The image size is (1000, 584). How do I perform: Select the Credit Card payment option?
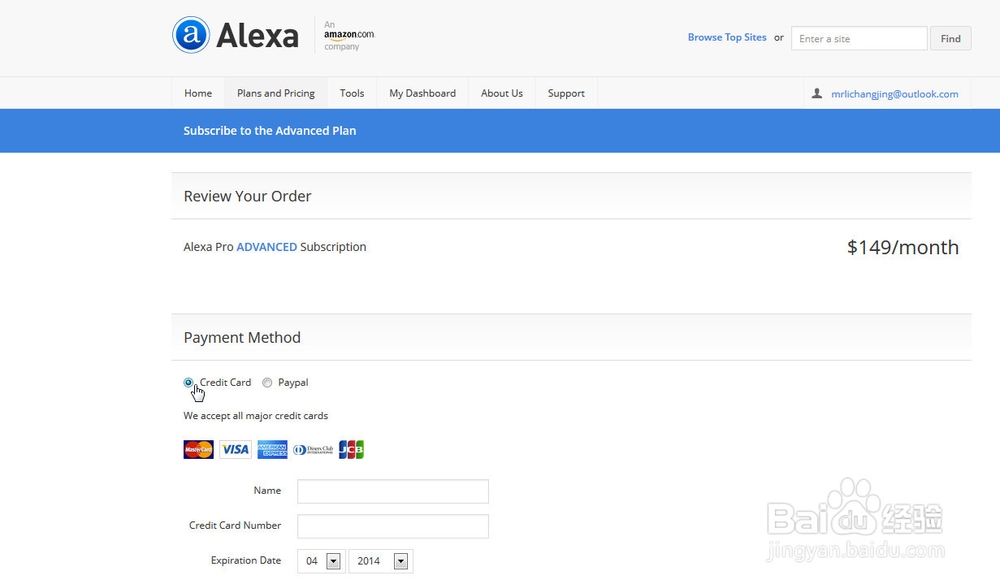[x=188, y=383]
